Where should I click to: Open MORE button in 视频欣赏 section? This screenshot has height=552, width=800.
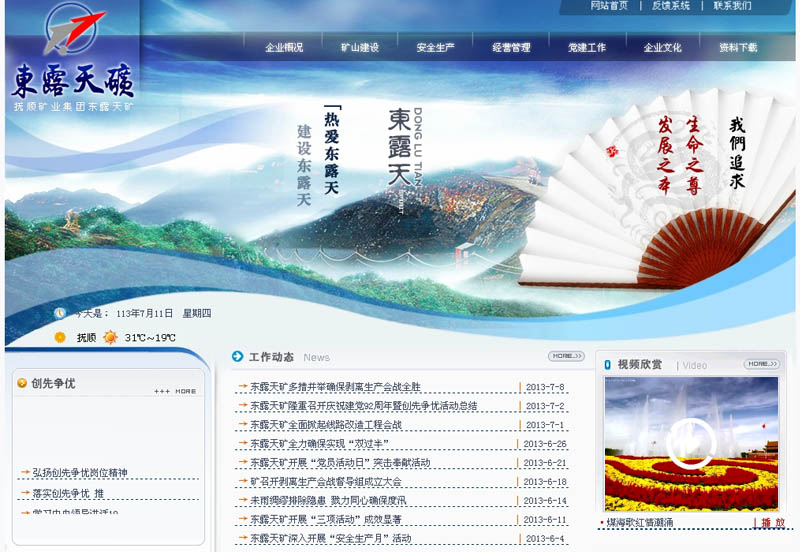(x=761, y=364)
